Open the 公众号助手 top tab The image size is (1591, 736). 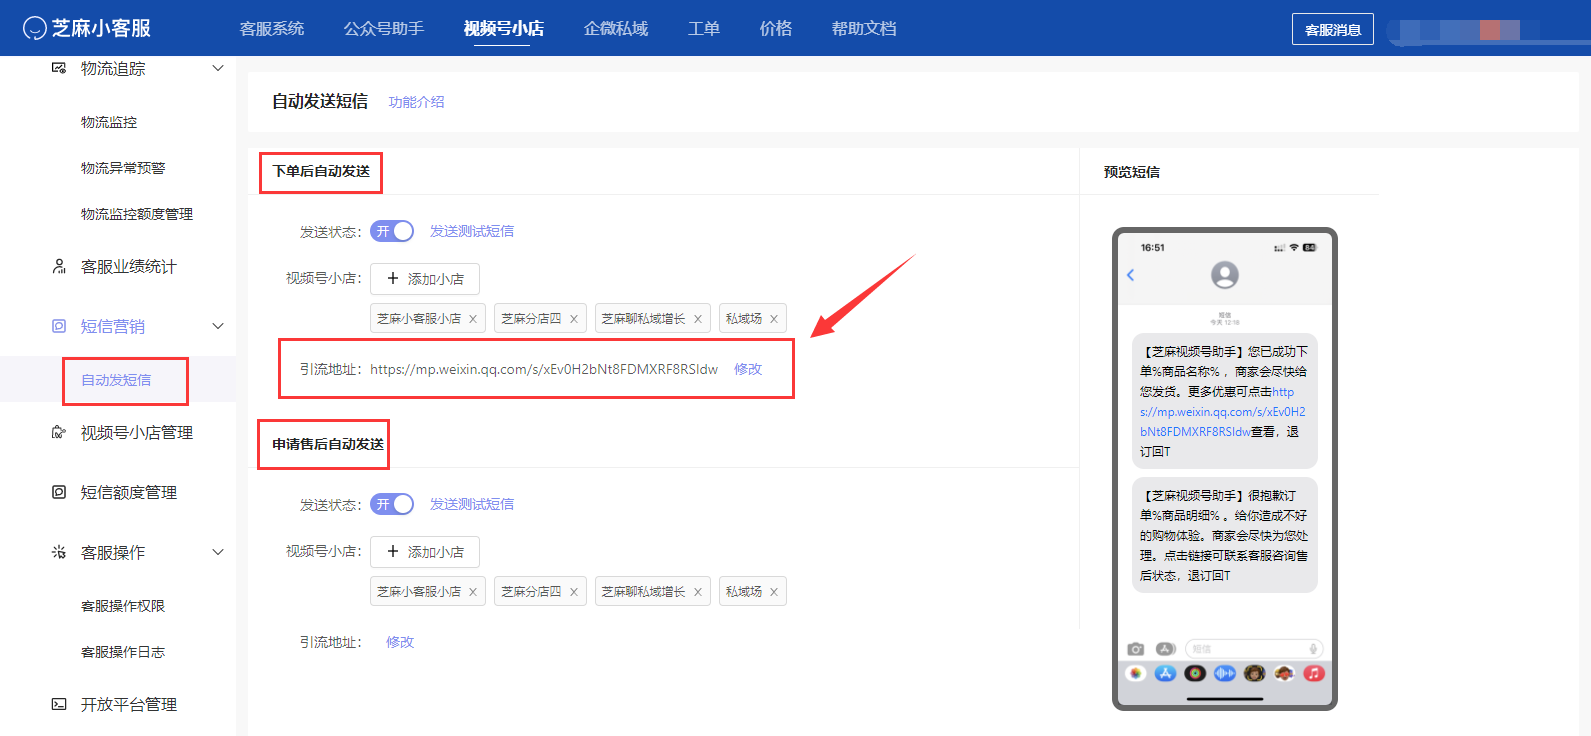(x=384, y=29)
